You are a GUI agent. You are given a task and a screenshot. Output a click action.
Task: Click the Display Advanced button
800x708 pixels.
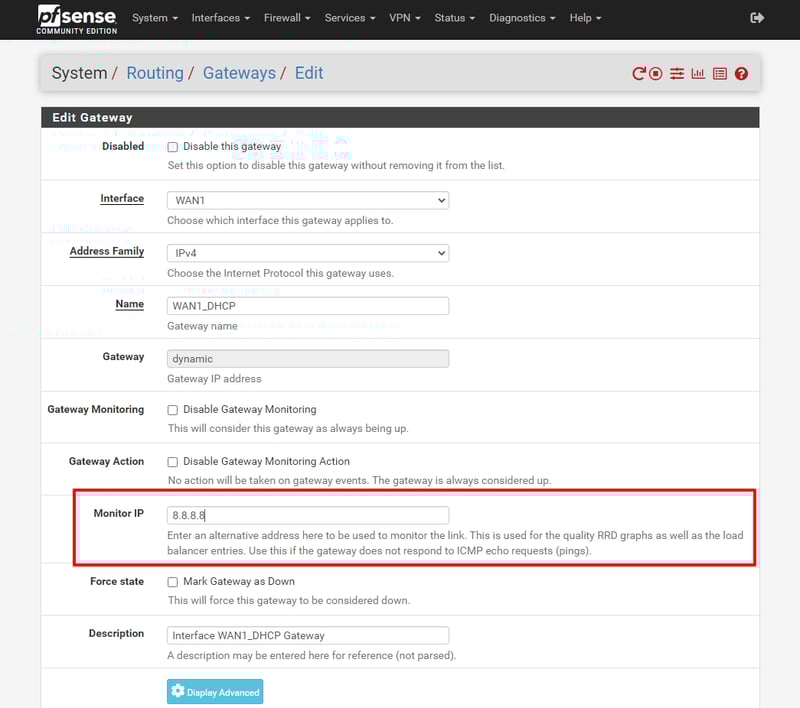pos(215,692)
